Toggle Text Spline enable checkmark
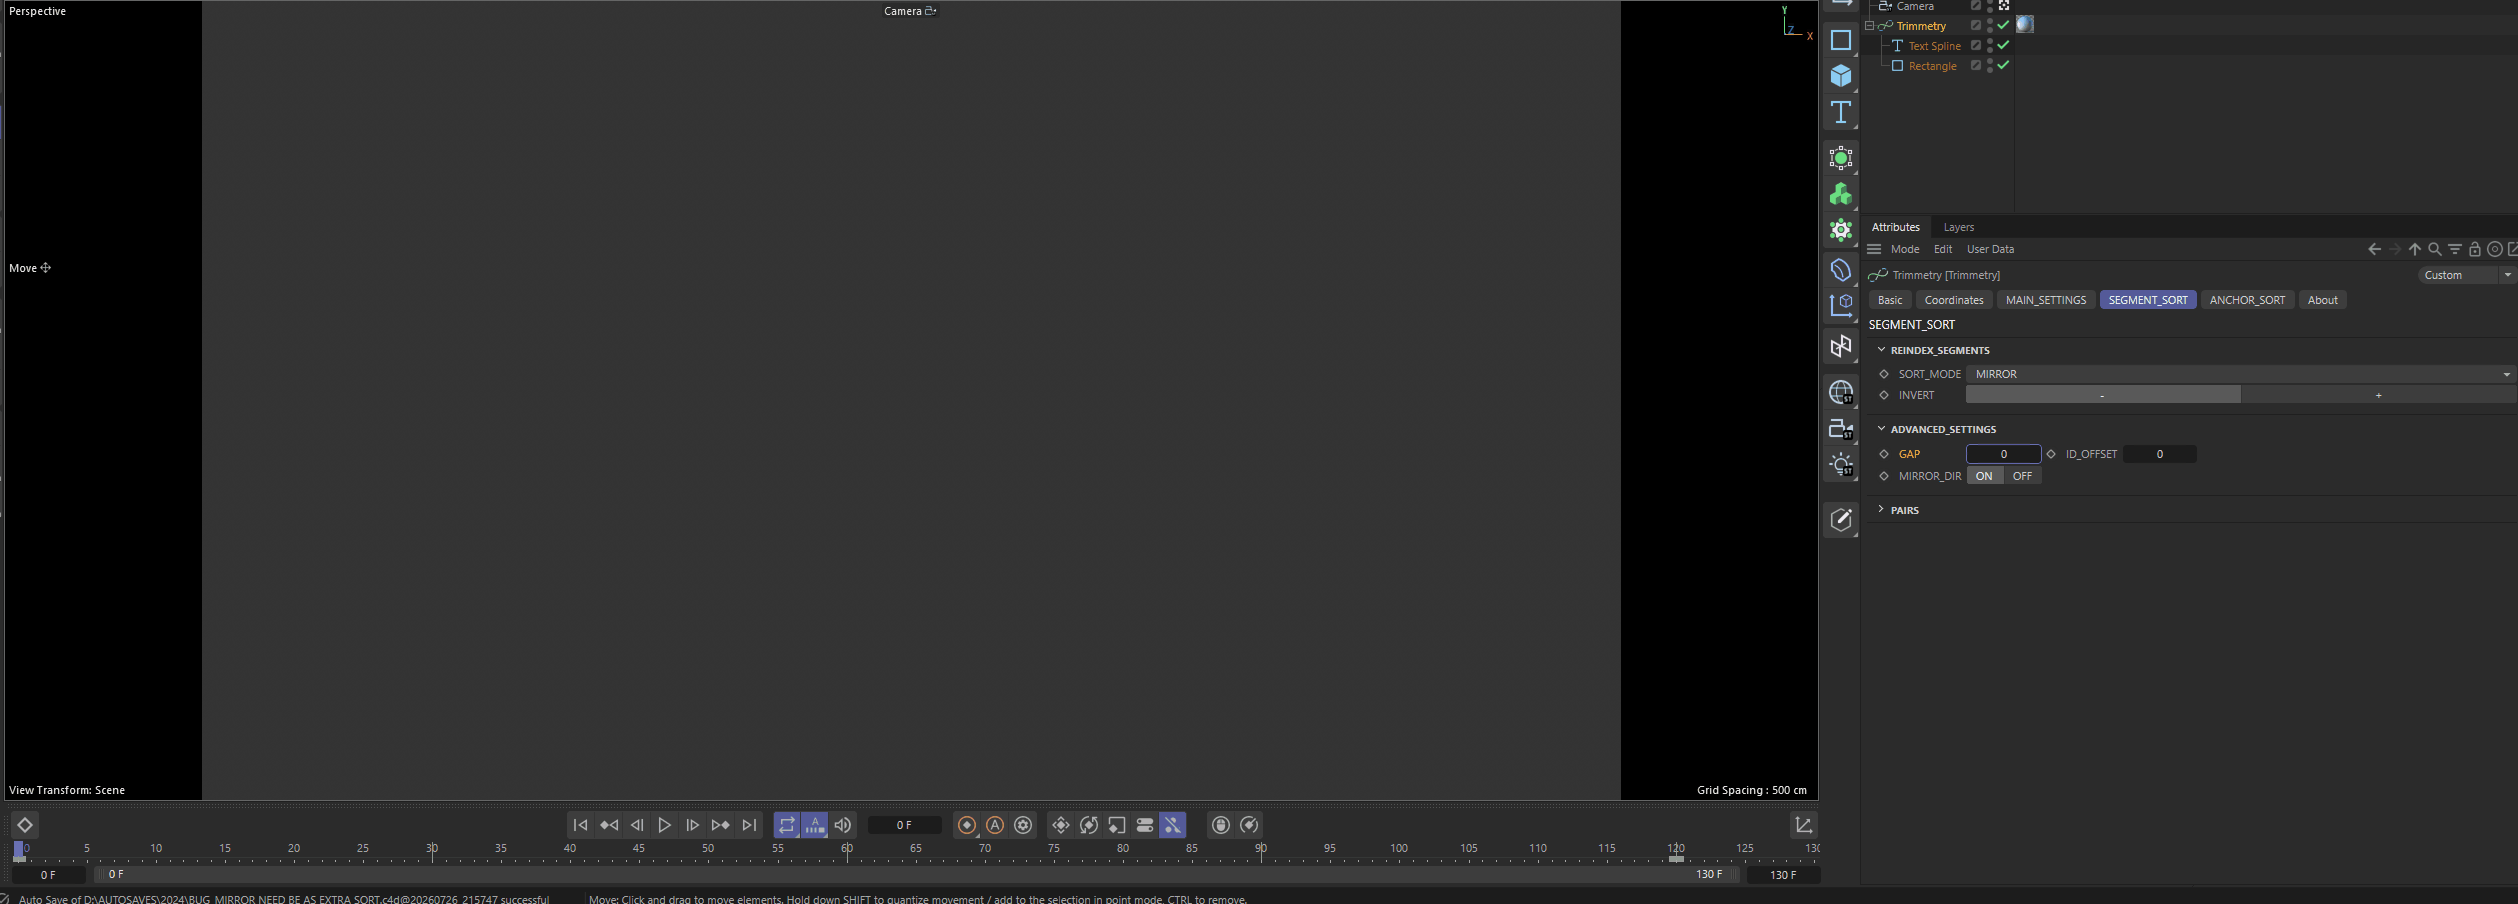Viewport: 2518px width, 904px height. coord(2003,45)
